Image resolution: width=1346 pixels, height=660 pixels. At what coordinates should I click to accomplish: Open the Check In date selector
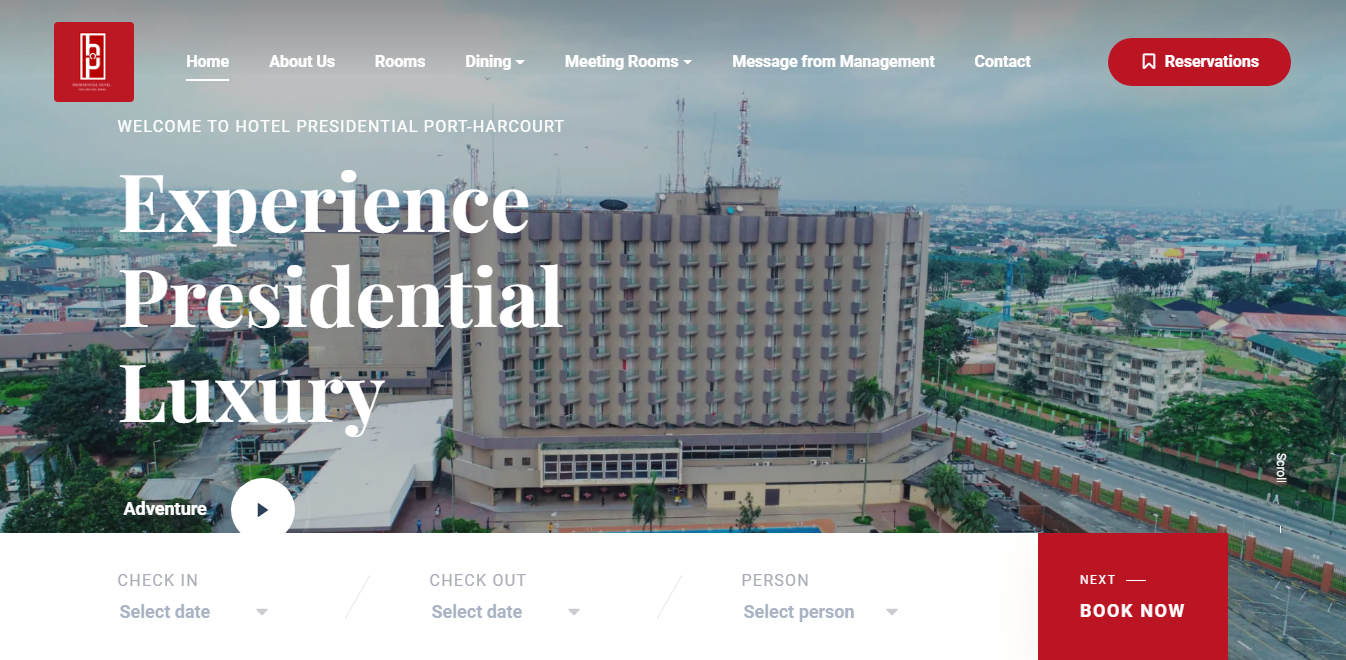pos(194,612)
